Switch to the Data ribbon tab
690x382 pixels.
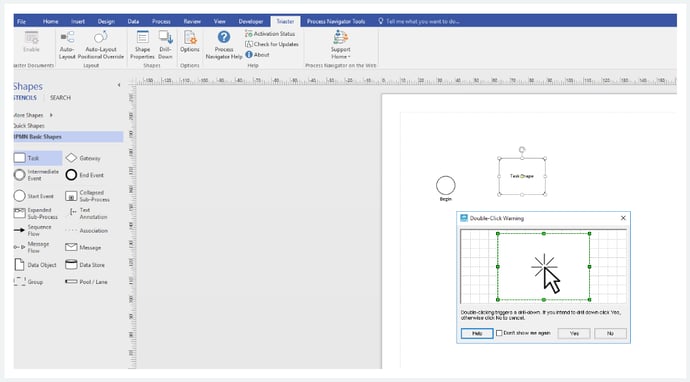133,21
